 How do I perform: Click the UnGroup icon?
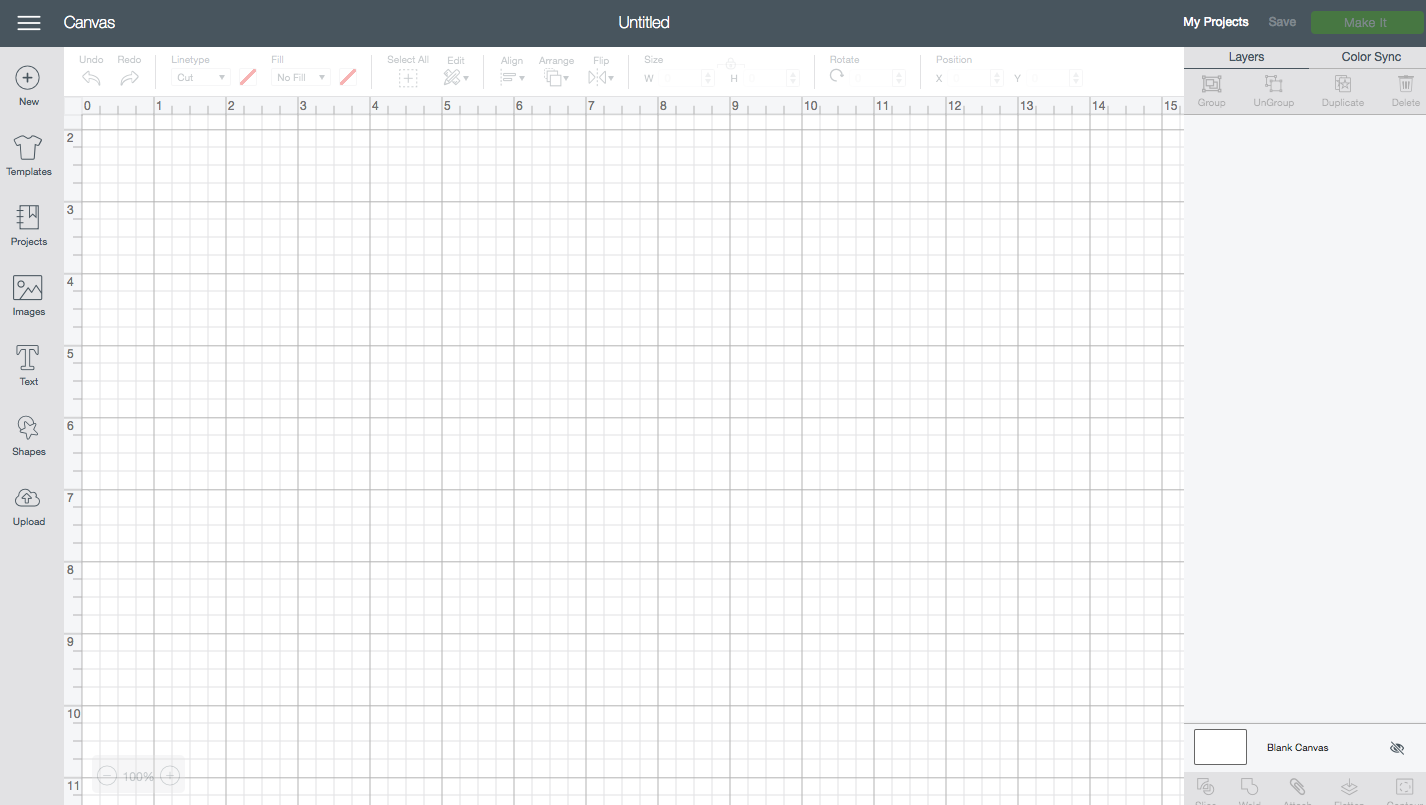[x=1273, y=85]
